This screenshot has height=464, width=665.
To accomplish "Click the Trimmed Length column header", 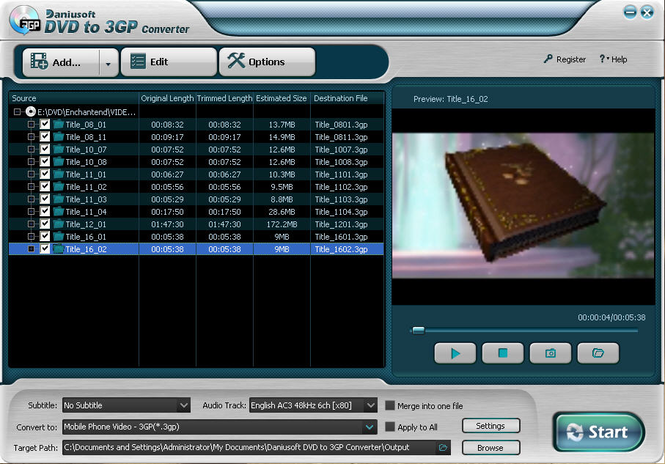I will (x=224, y=98).
